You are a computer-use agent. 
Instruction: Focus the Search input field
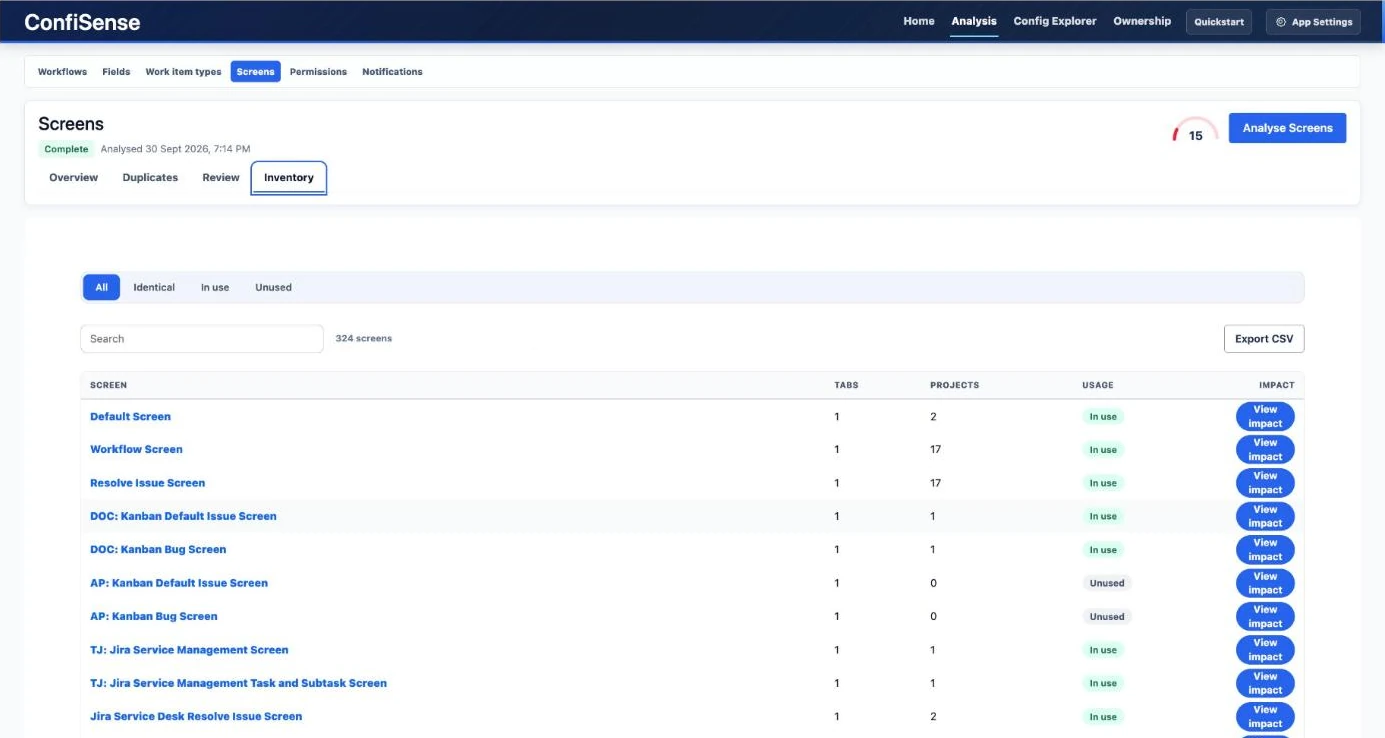click(x=202, y=339)
